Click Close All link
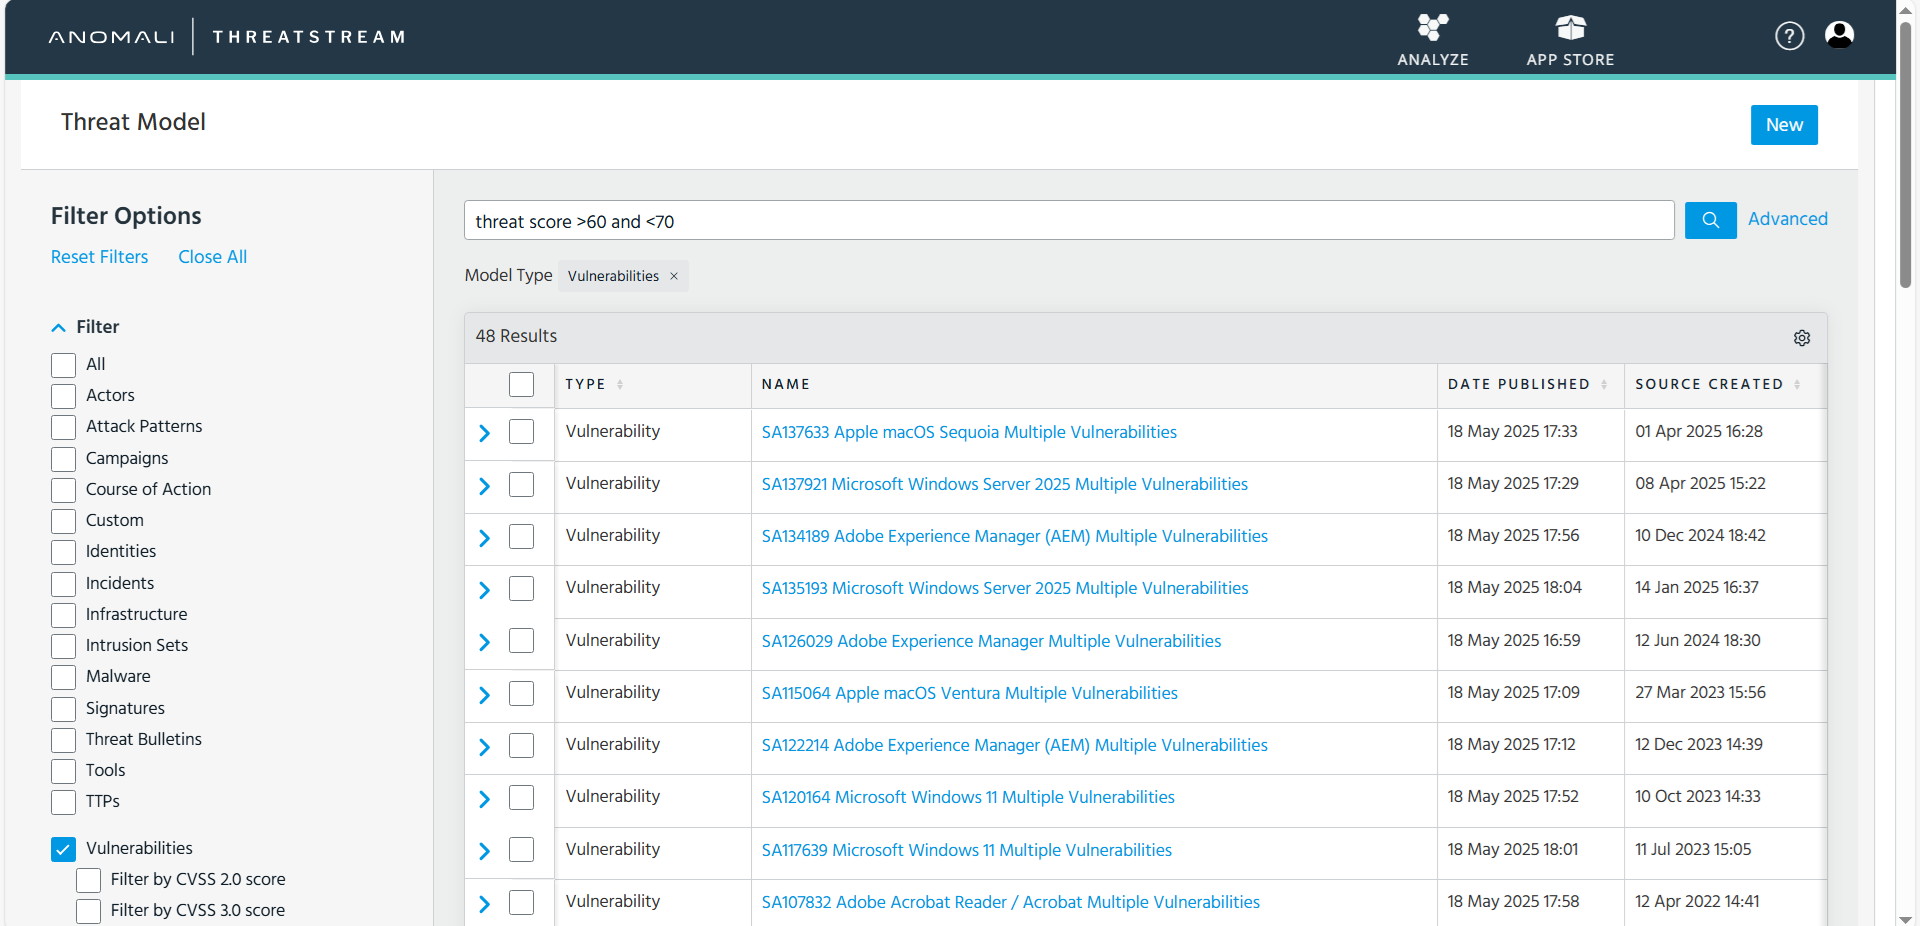 [x=212, y=257]
